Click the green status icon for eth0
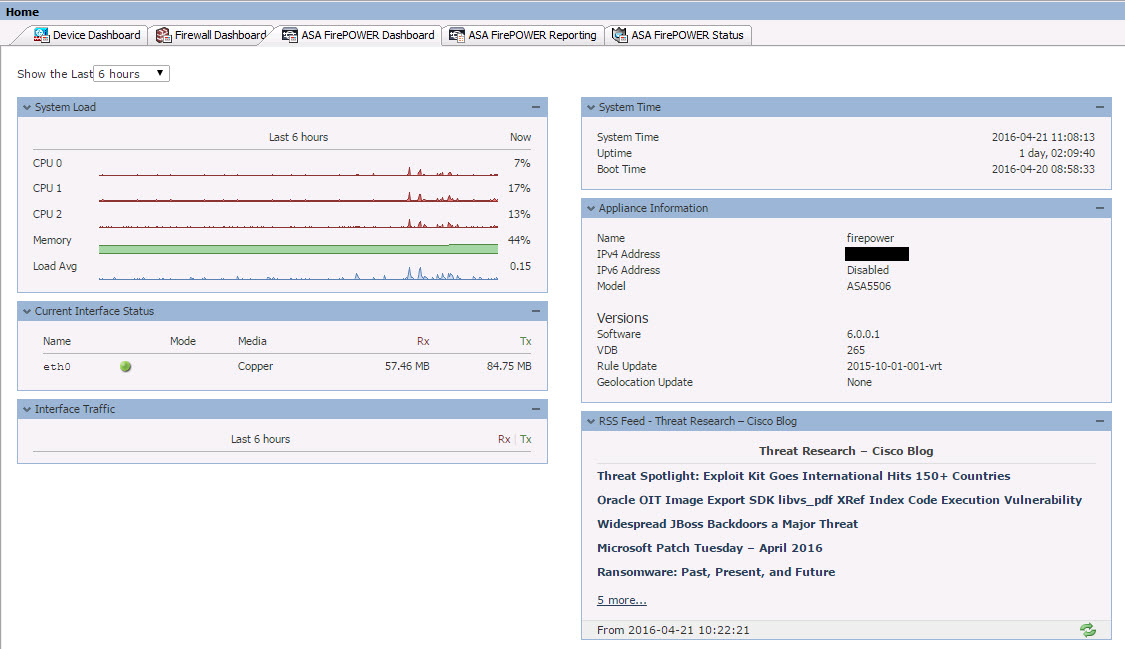 (x=125, y=366)
